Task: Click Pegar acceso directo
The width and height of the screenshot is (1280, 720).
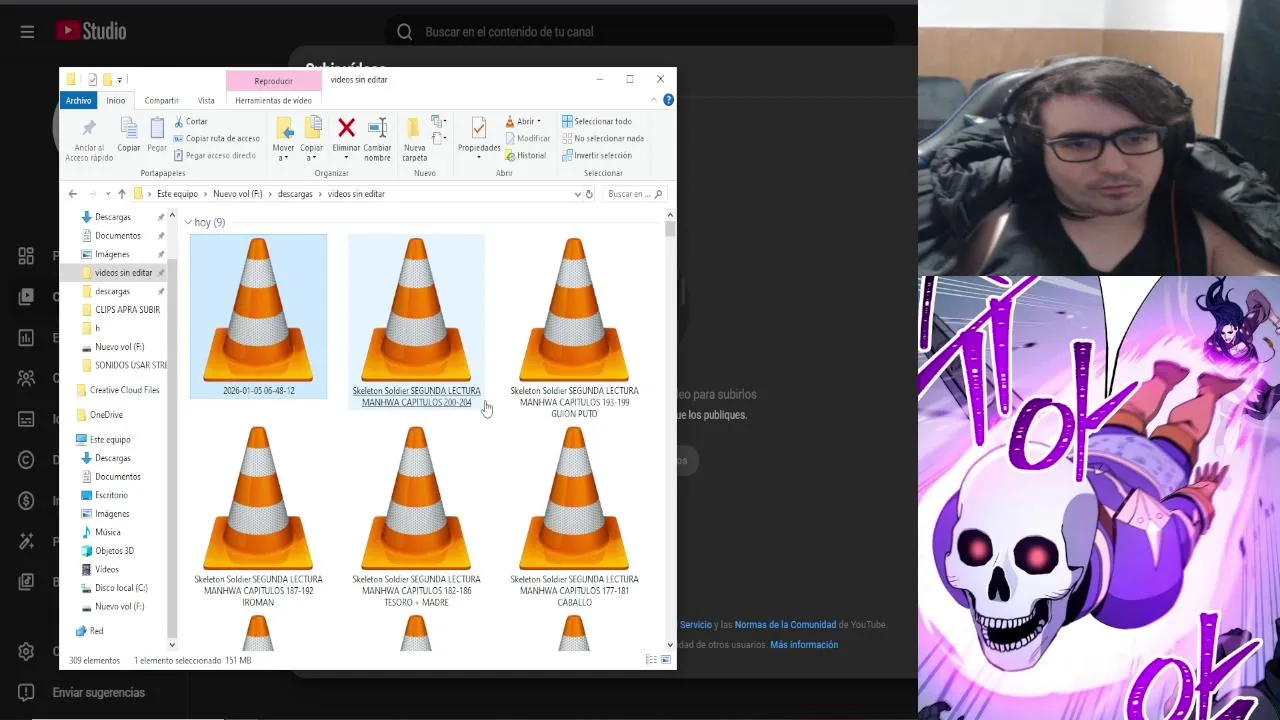Action: click(x=214, y=155)
